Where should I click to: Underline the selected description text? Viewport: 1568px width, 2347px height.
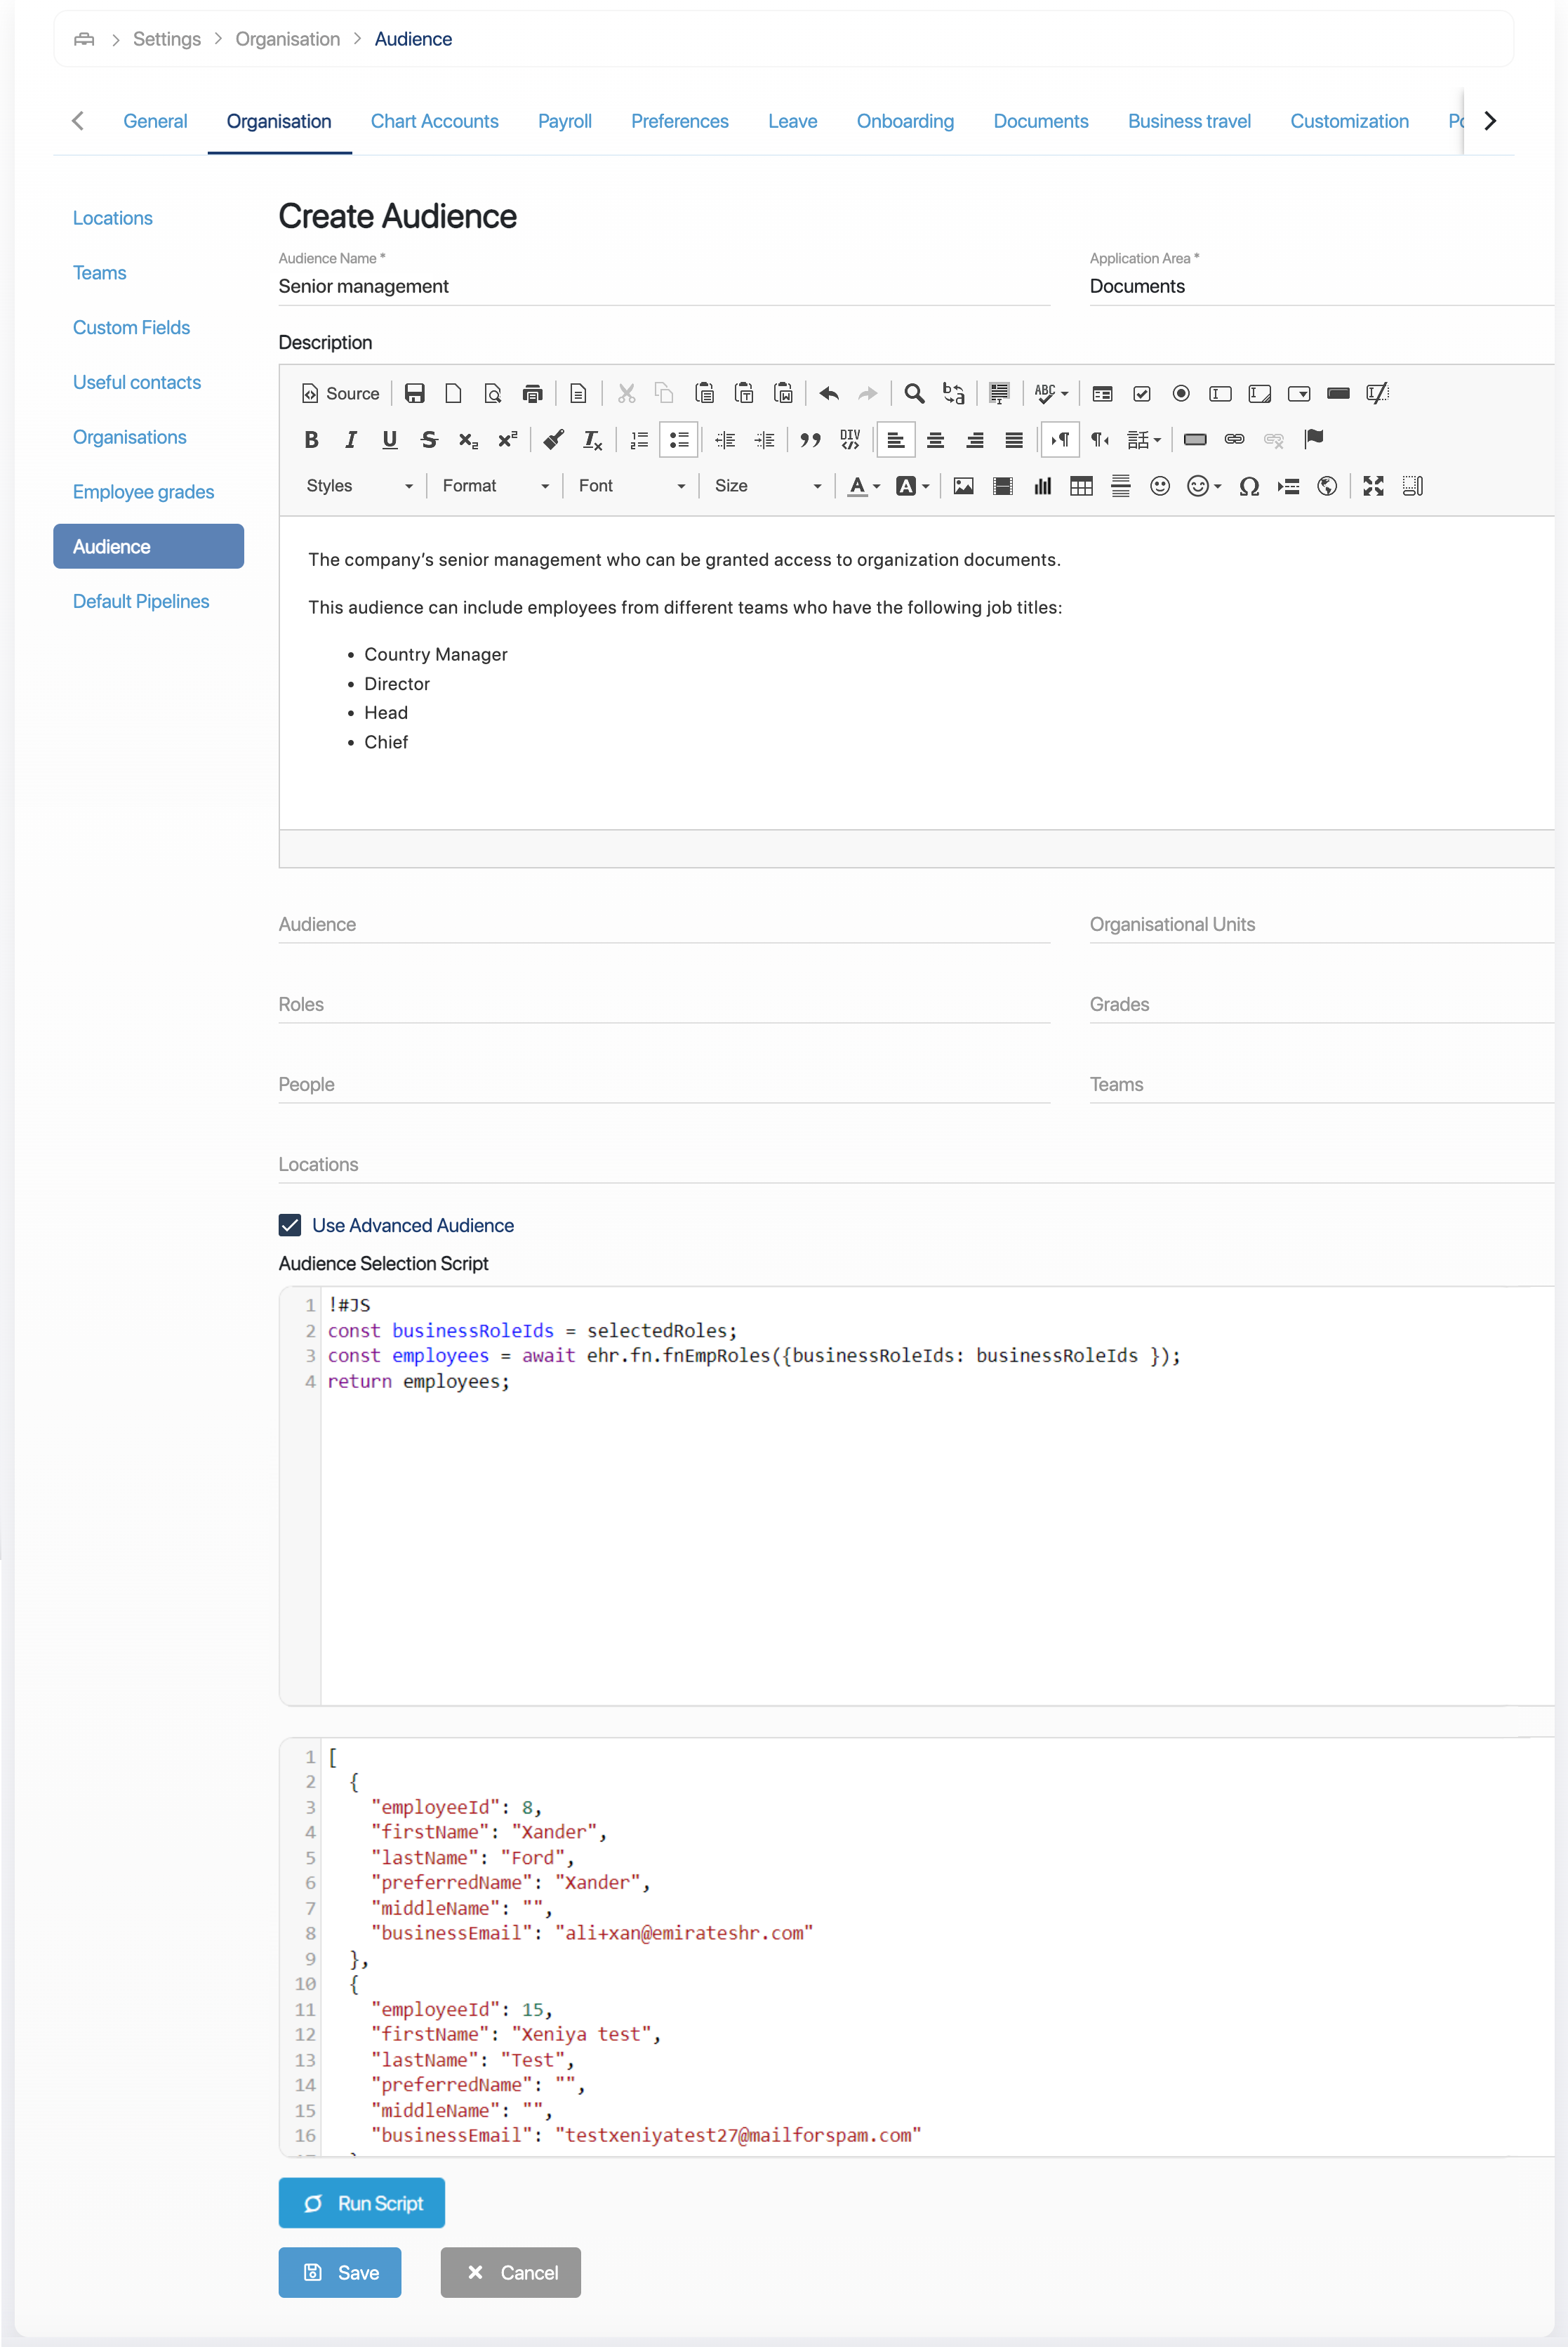pyautogui.click(x=390, y=439)
